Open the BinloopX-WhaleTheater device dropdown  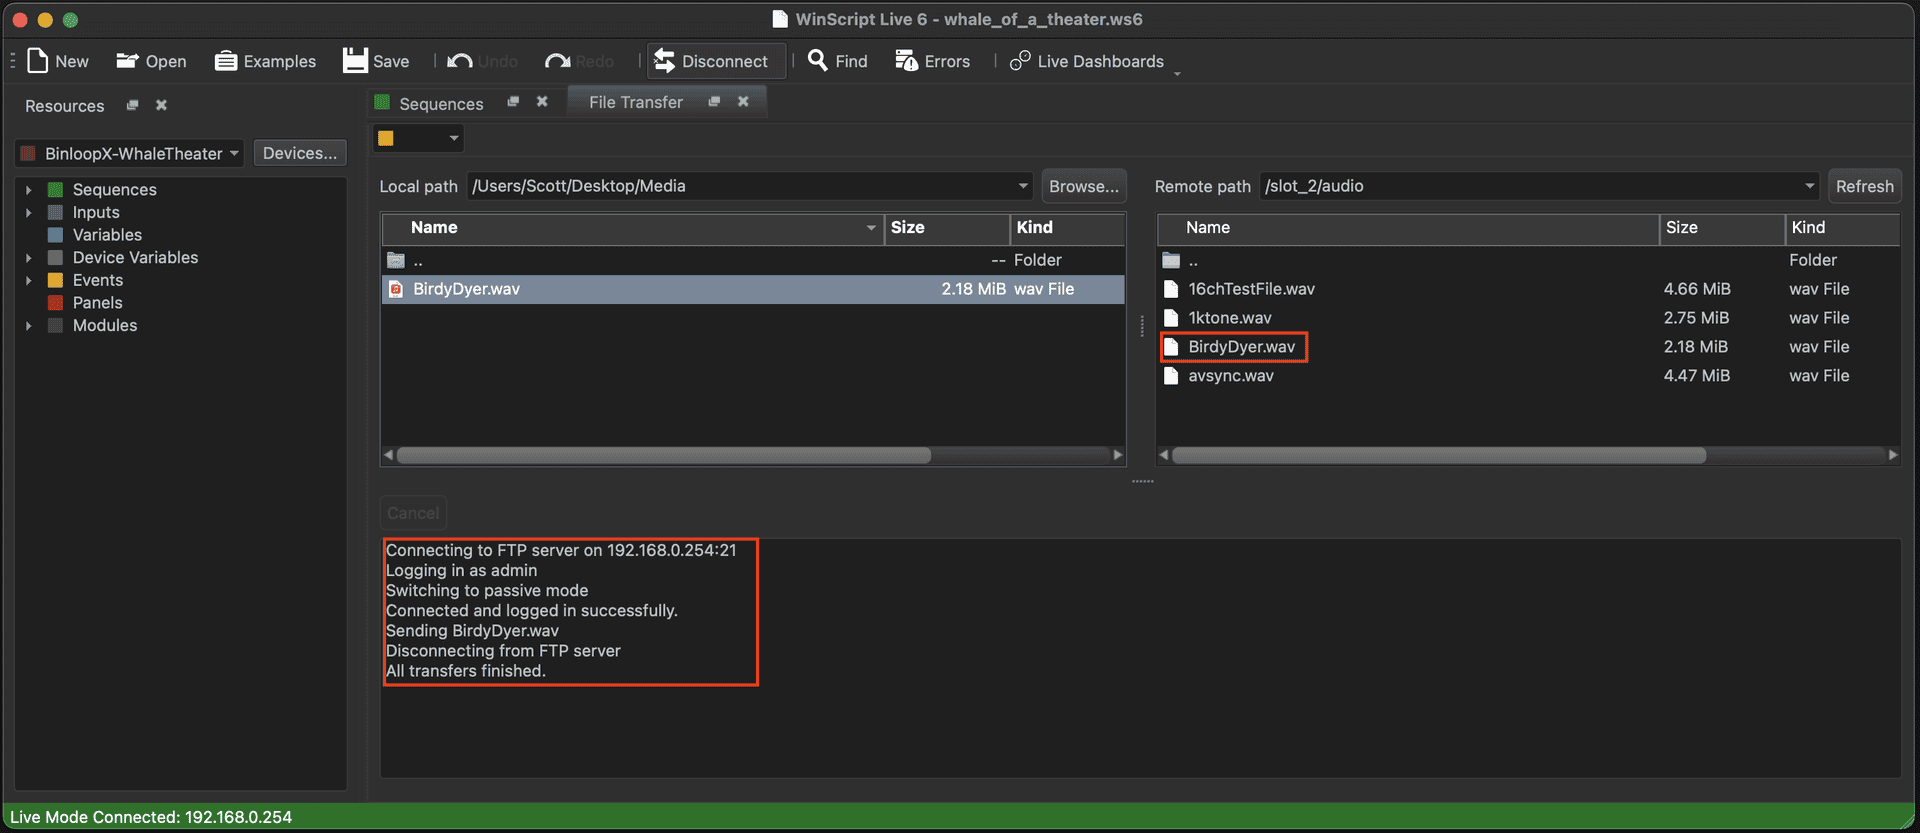coord(233,153)
